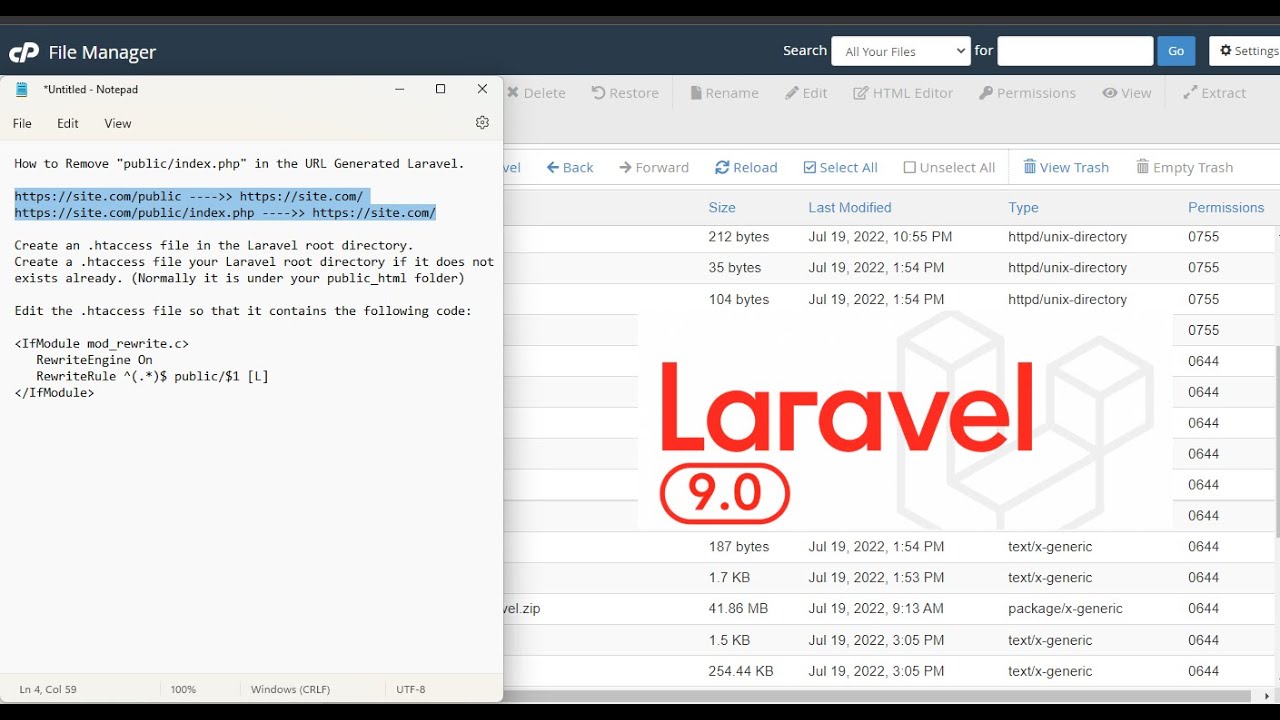This screenshot has height=720, width=1280.
Task: Reload the File Manager listing
Action: pyautogui.click(x=746, y=167)
